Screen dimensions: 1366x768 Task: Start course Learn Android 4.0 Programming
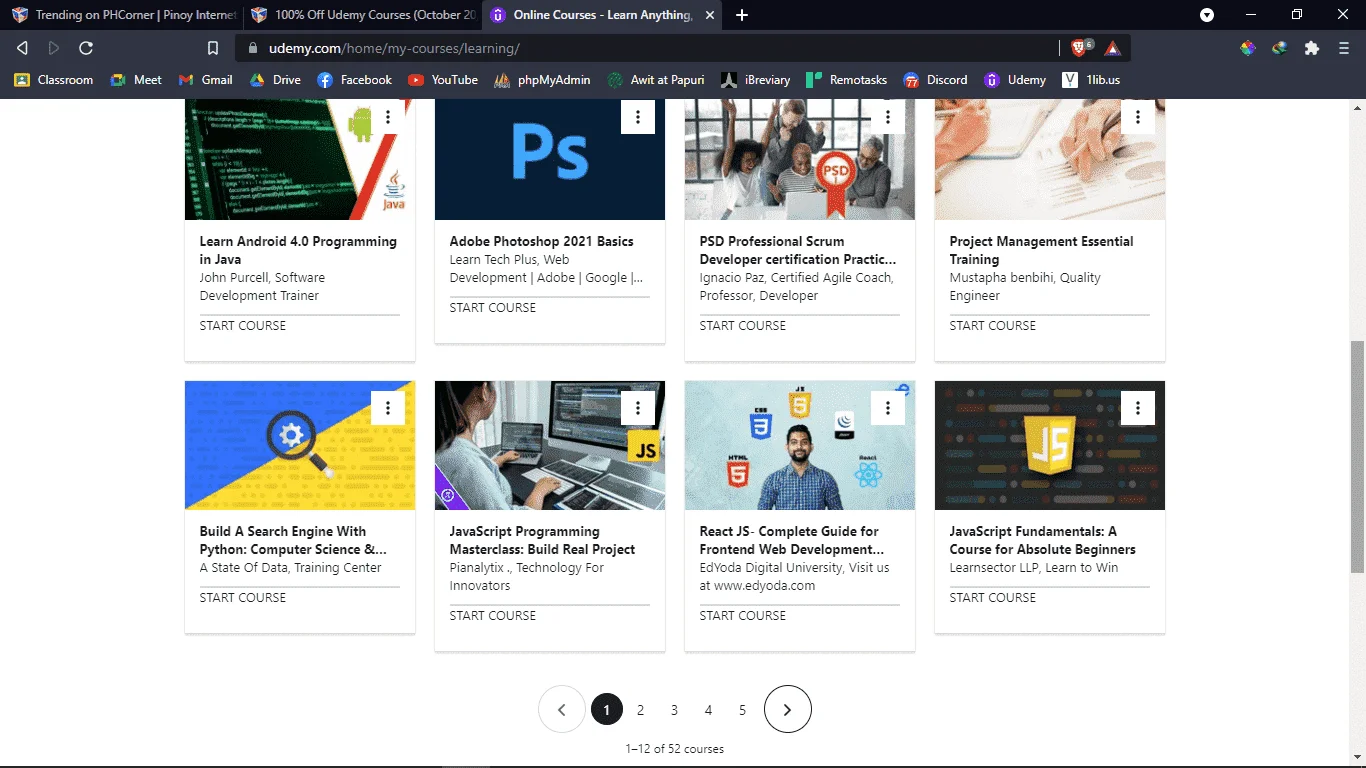(243, 326)
